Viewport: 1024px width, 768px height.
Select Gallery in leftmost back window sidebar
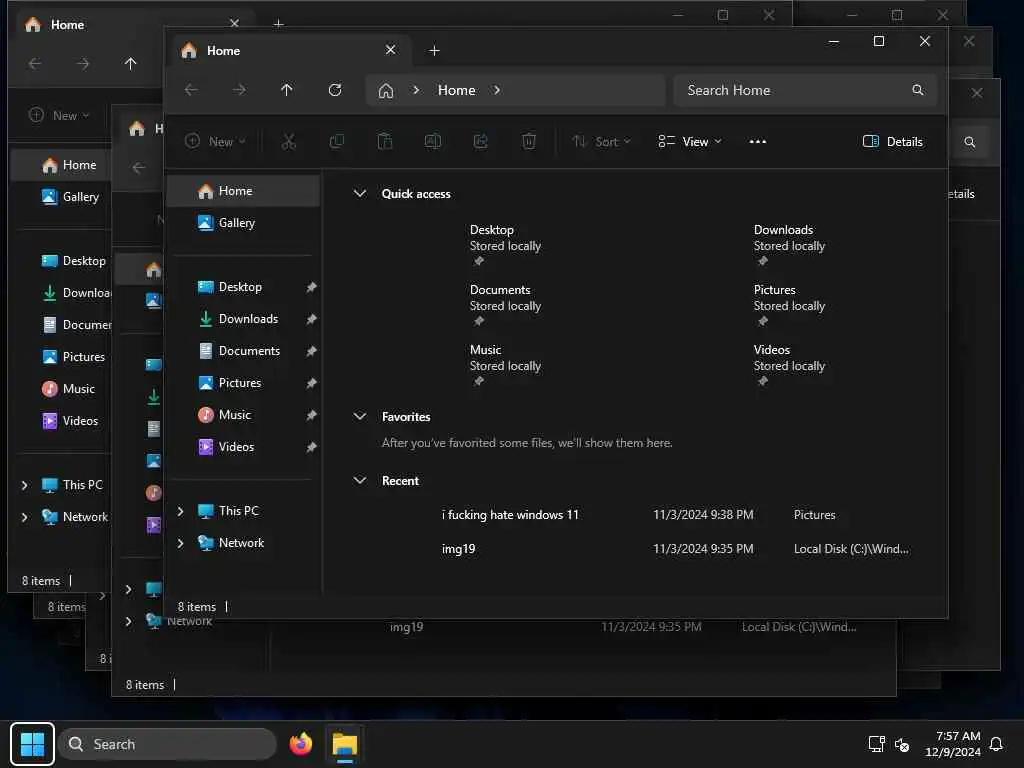pyautogui.click(x=71, y=197)
